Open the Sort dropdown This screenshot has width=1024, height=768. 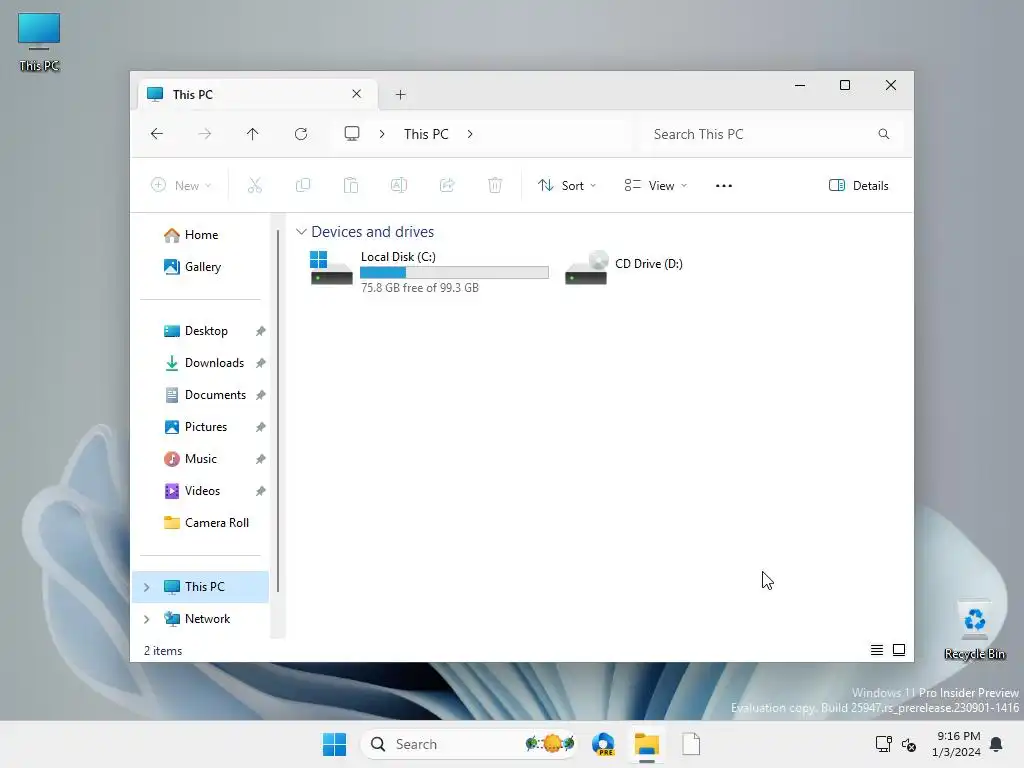coord(566,185)
